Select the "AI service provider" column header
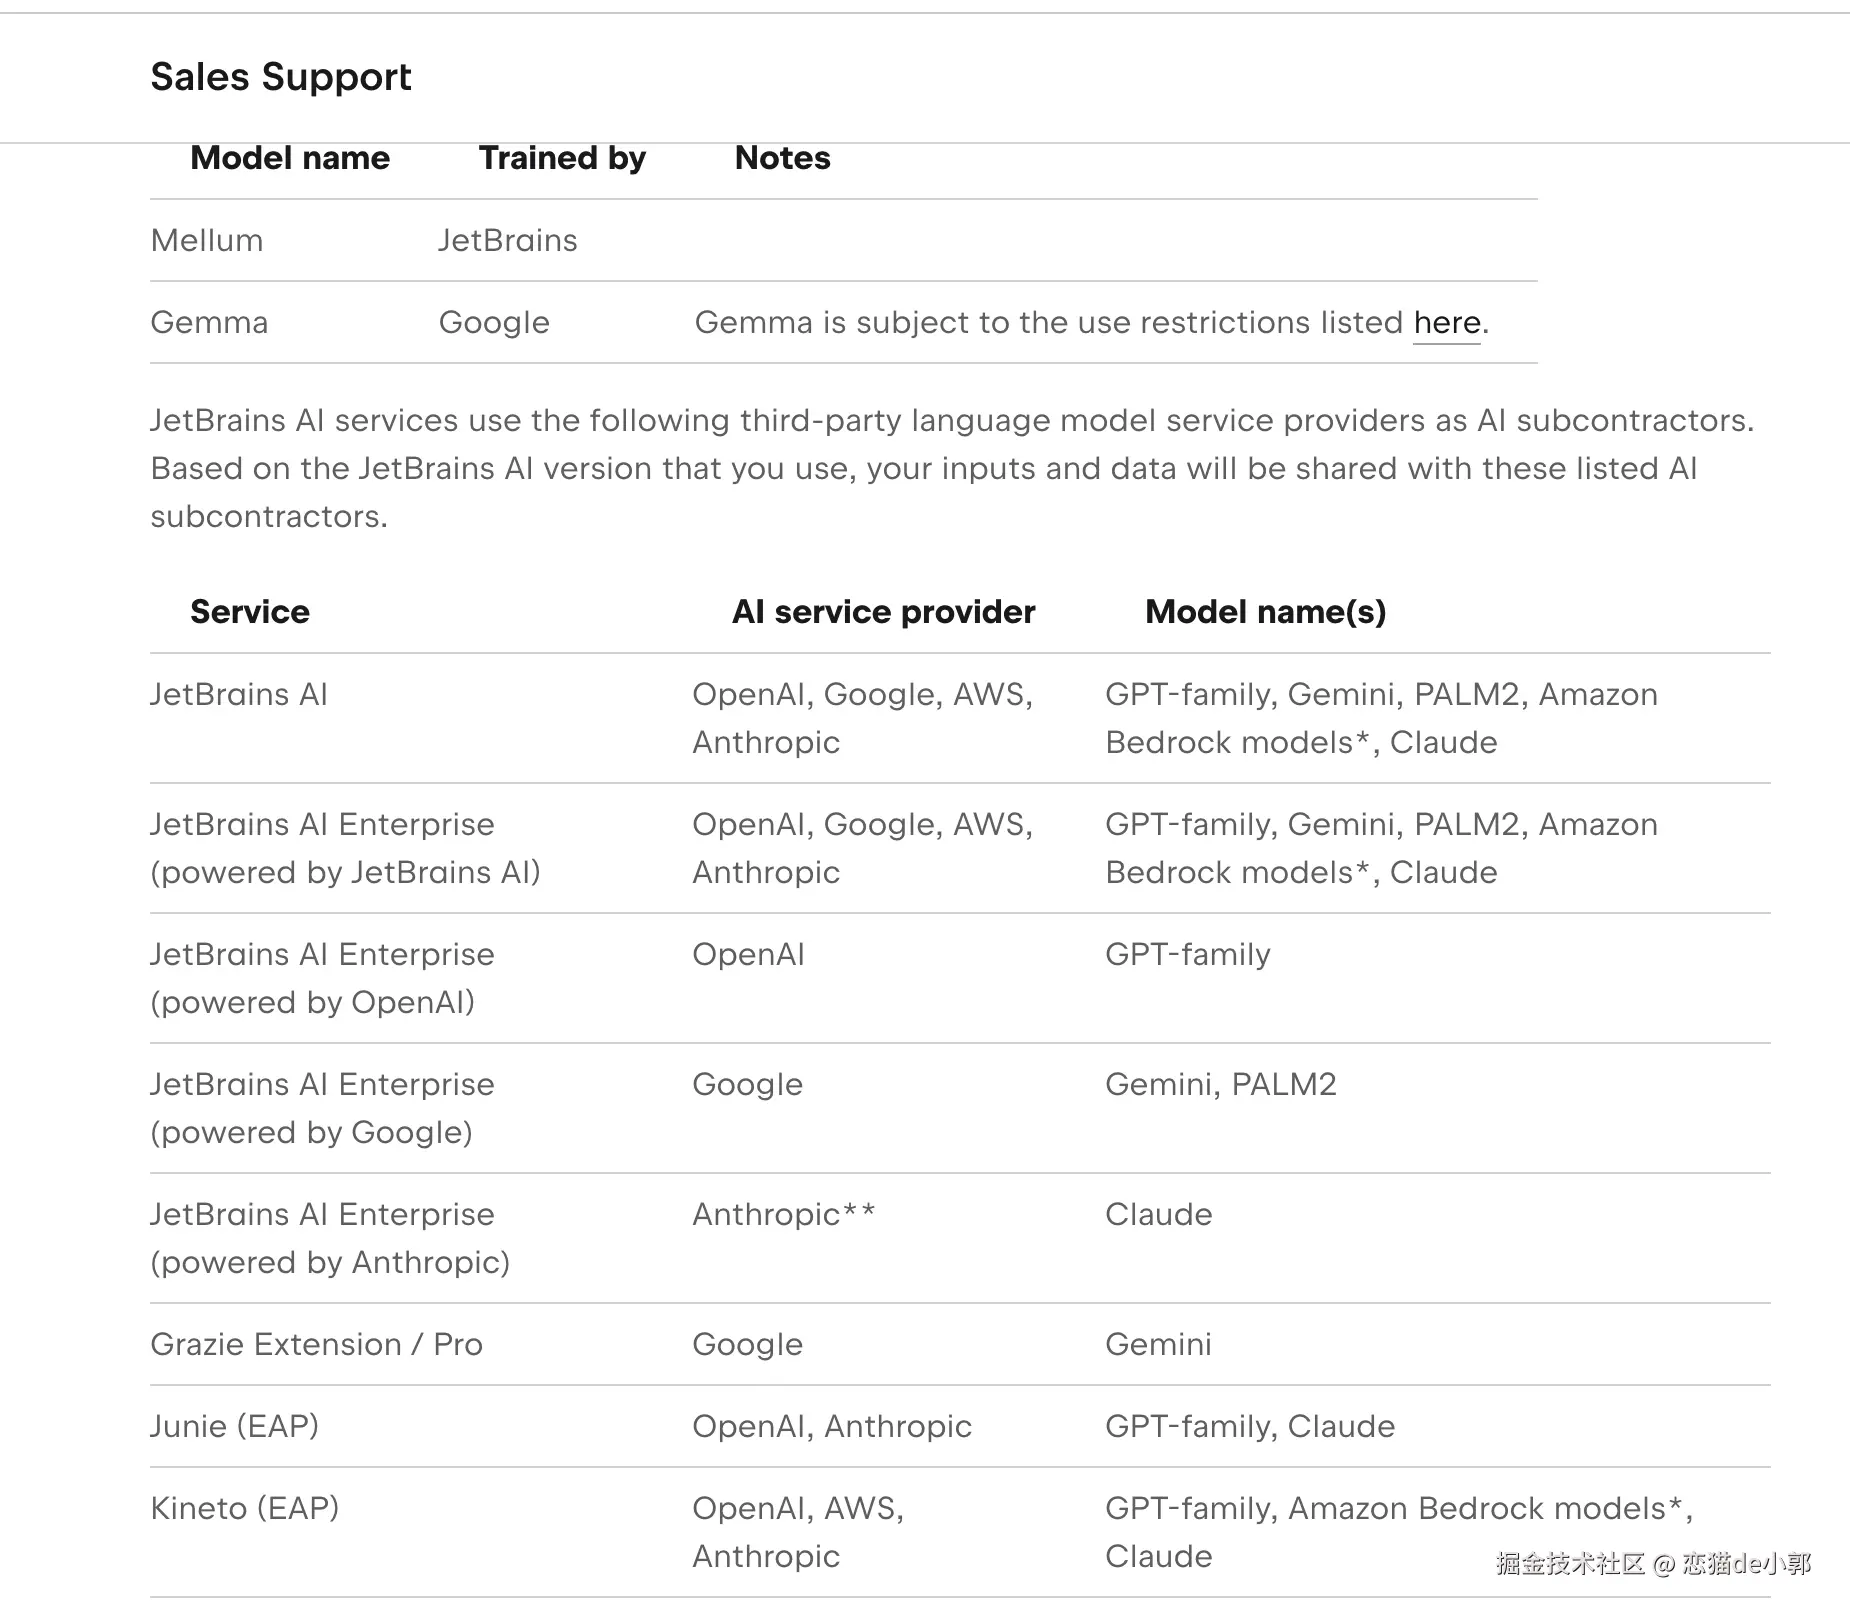This screenshot has height=1616, width=1850. [883, 612]
